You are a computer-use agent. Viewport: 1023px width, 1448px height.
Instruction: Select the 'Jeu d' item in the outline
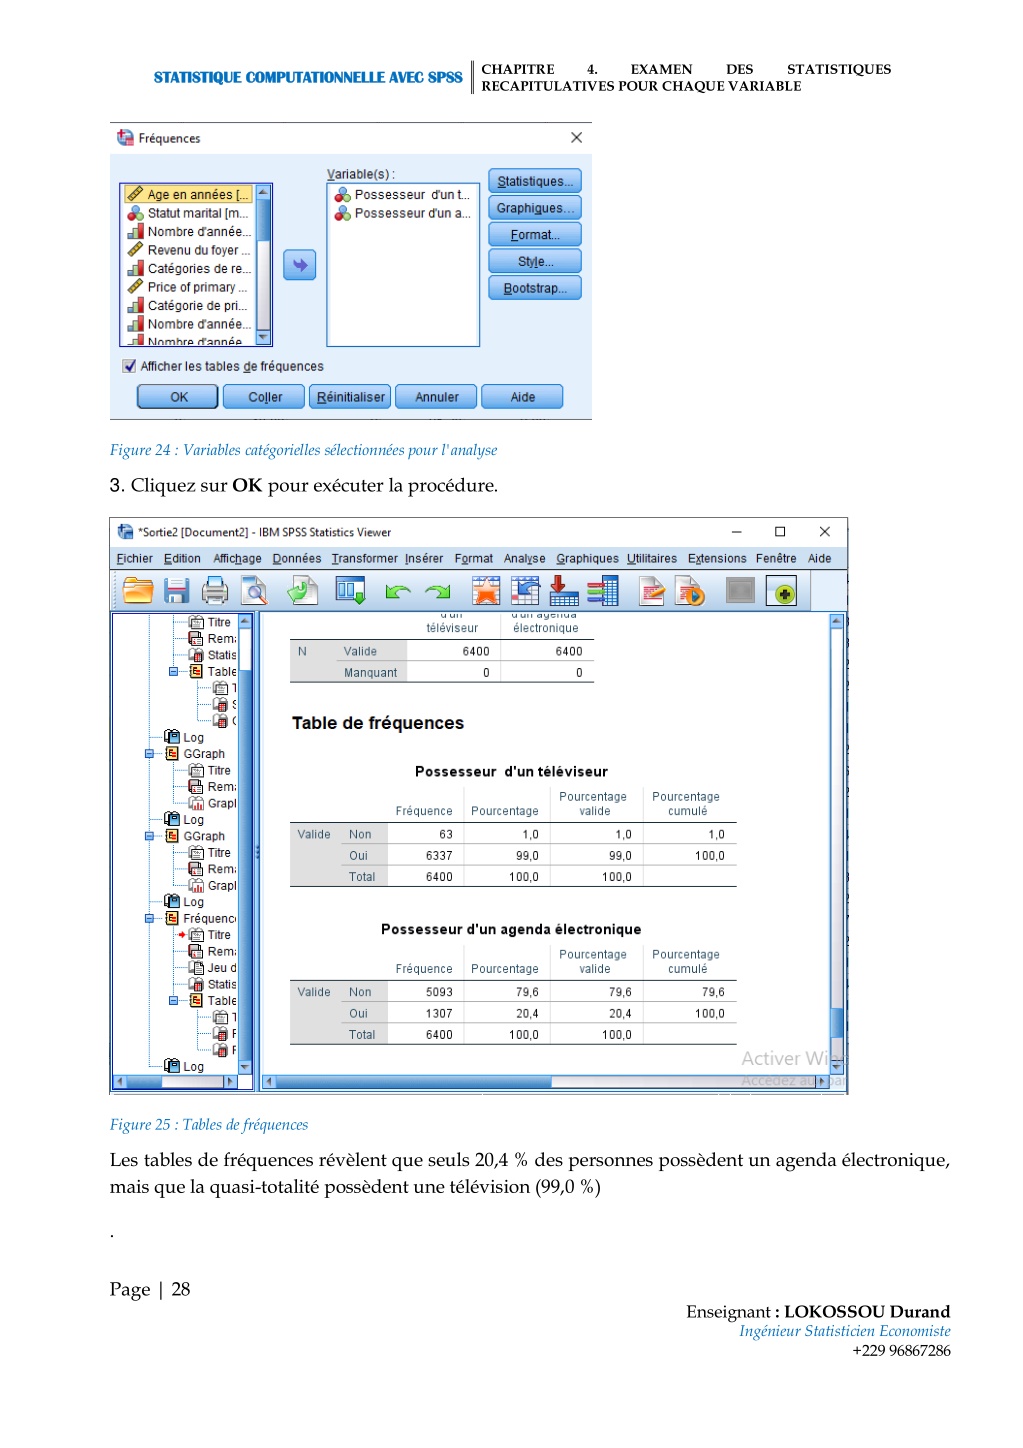pos(213,968)
